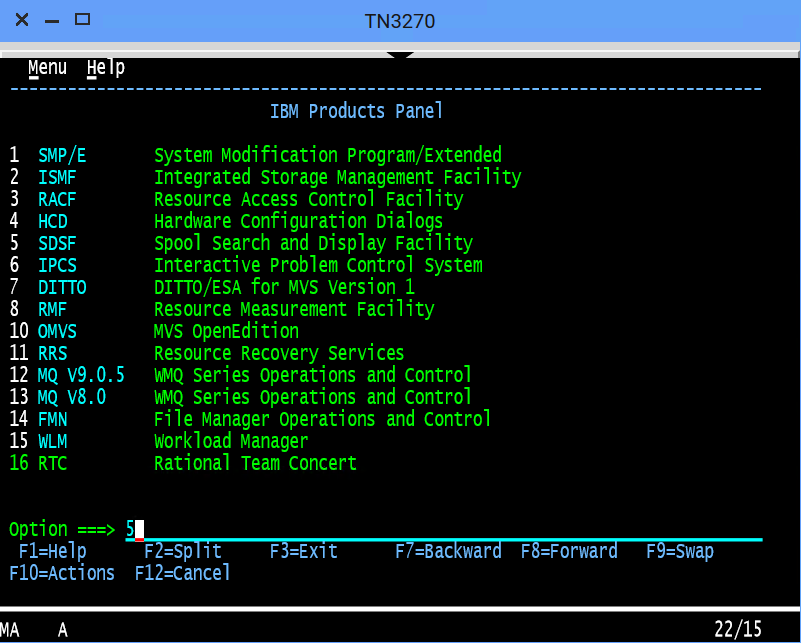Click F12=Cancel function key label
The image size is (801, 643).
coord(182,574)
